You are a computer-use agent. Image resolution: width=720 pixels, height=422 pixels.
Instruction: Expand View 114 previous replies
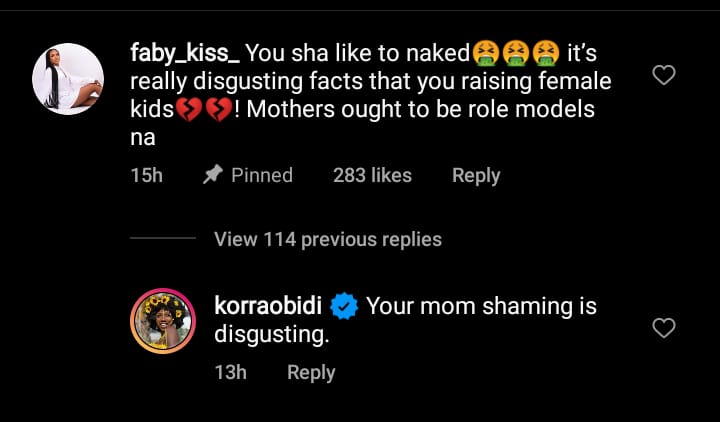pos(327,239)
